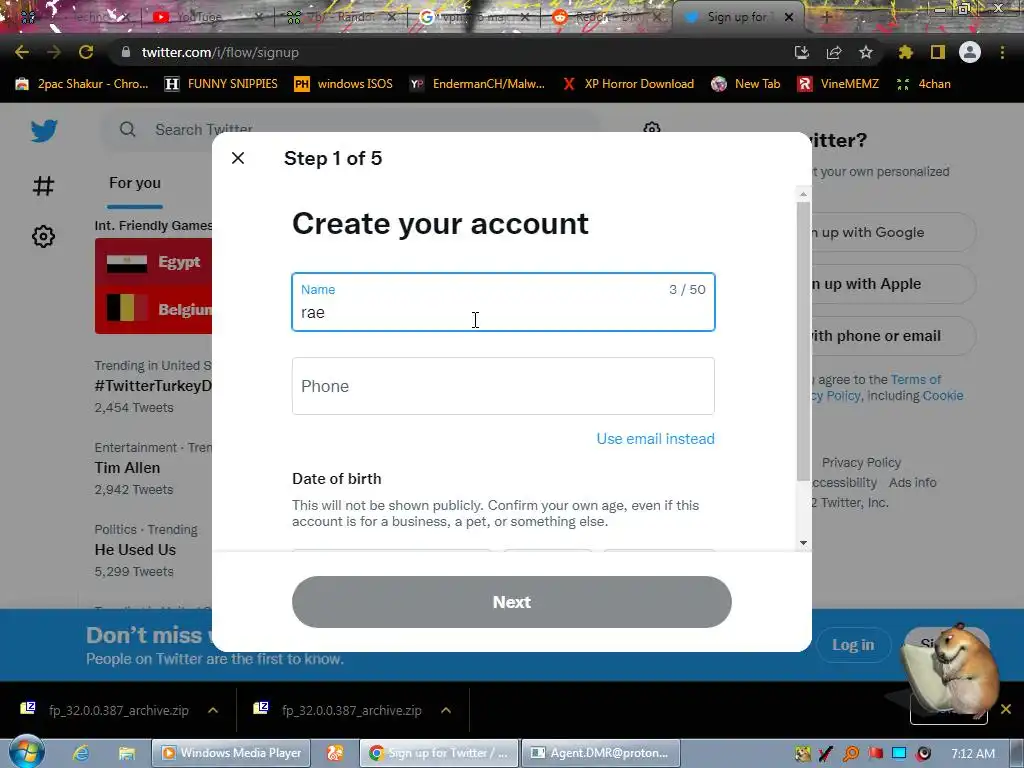Open New Tab bookmark
Viewport: 1024px width, 768px height.
(746, 84)
